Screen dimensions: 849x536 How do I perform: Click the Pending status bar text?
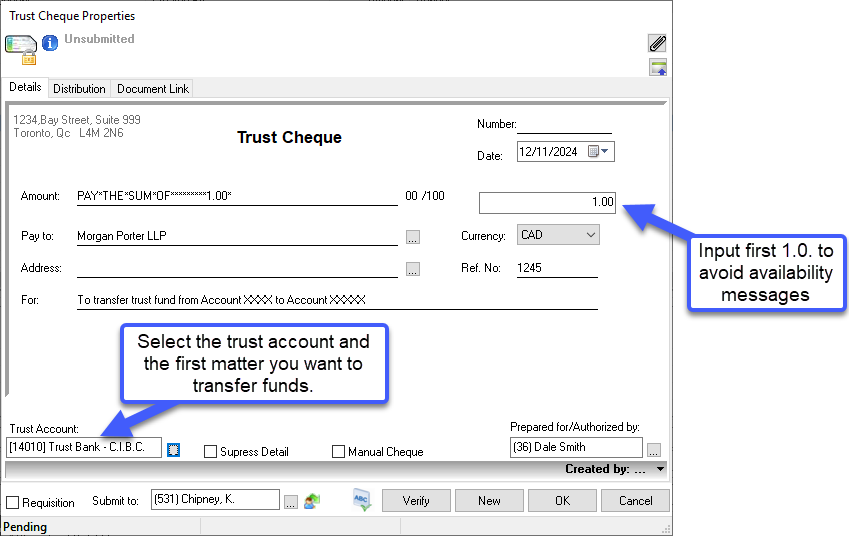coord(25,527)
